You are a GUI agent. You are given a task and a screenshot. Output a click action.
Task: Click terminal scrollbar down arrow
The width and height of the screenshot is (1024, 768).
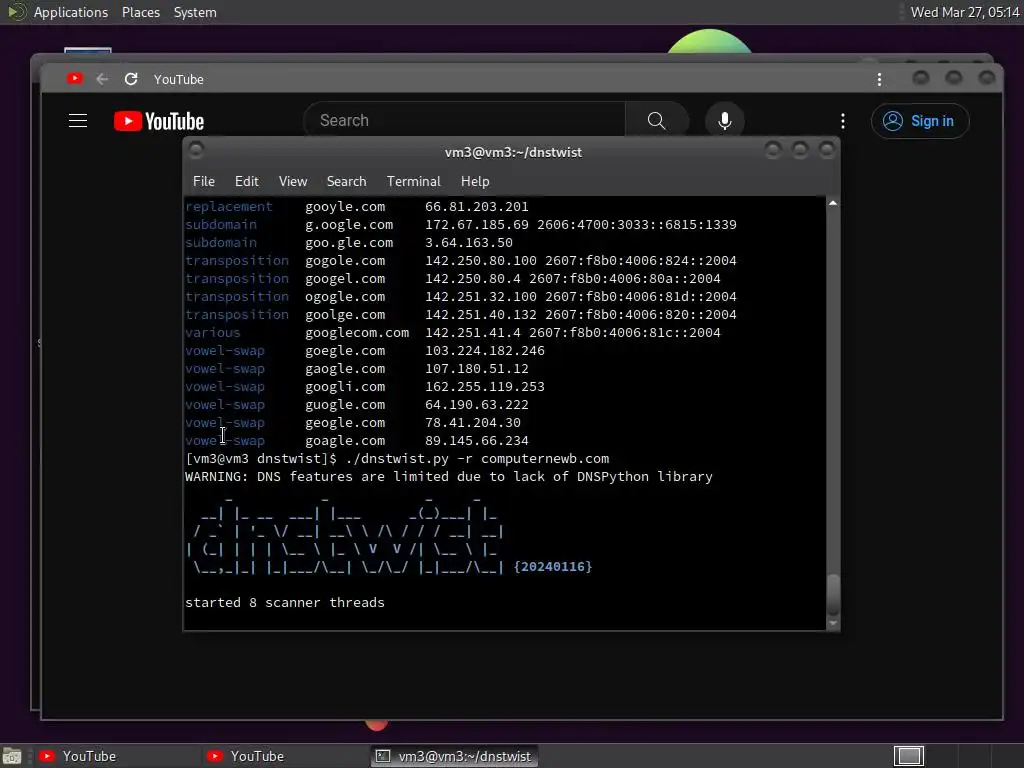point(833,624)
